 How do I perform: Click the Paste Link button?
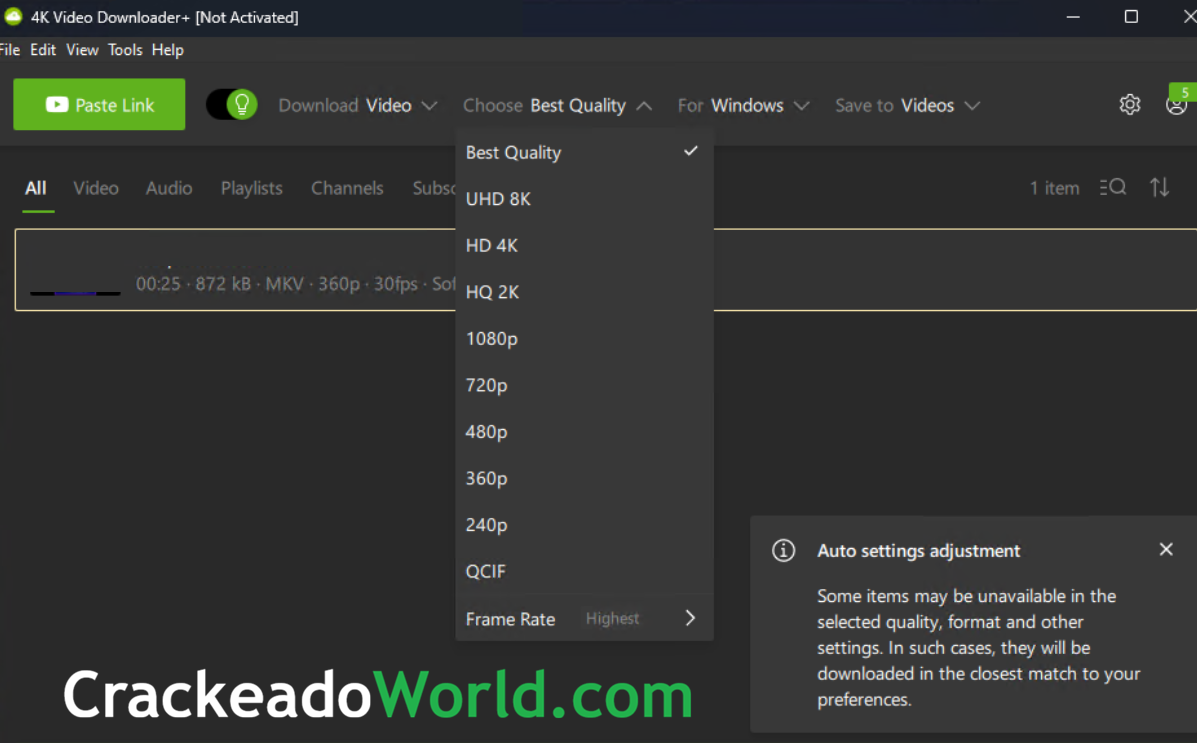pyautogui.click(x=99, y=105)
